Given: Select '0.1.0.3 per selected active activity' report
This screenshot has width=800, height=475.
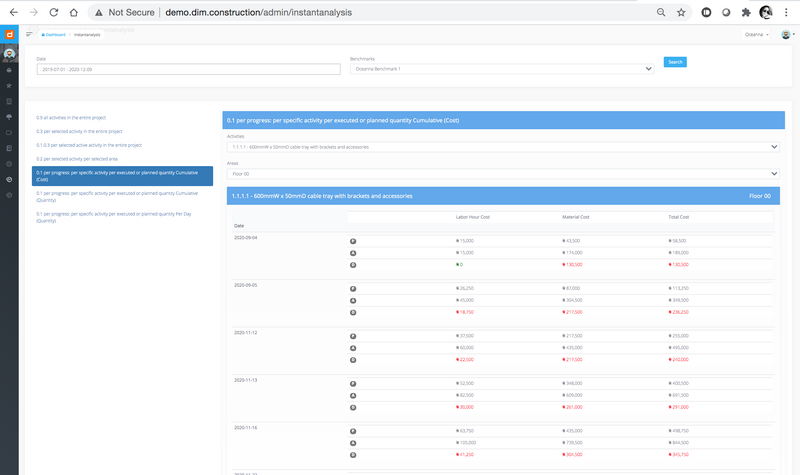Looking at the screenshot, I should [x=89, y=145].
